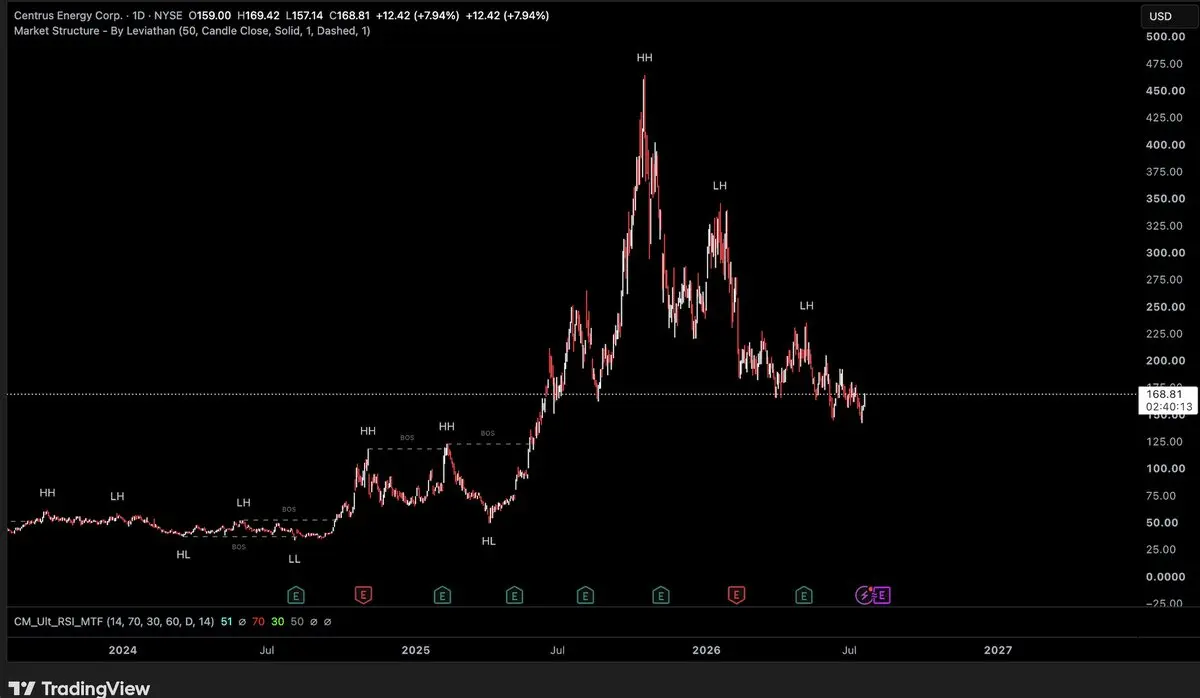This screenshot has width=1200, height=698.
Task: Click the purple lightning event icon
Action: tap(865, 596)
